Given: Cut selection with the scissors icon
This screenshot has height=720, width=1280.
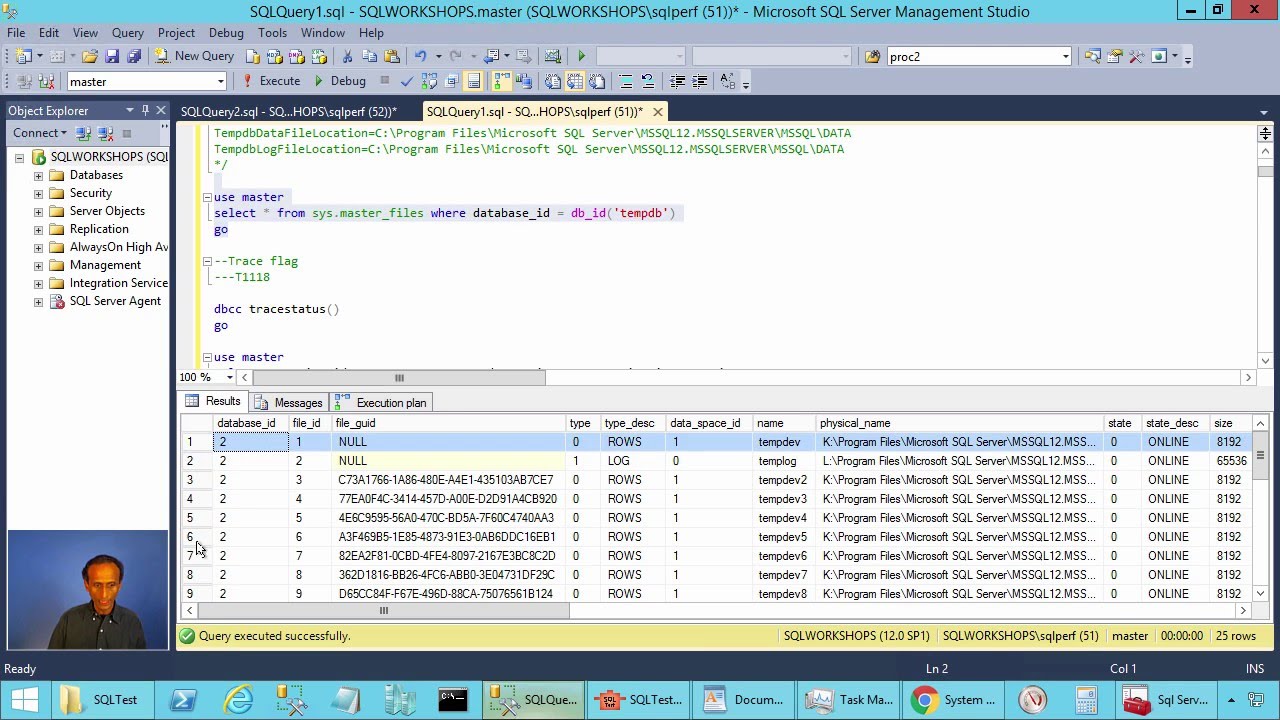Looking at the screenshot, I should [347, 56].
